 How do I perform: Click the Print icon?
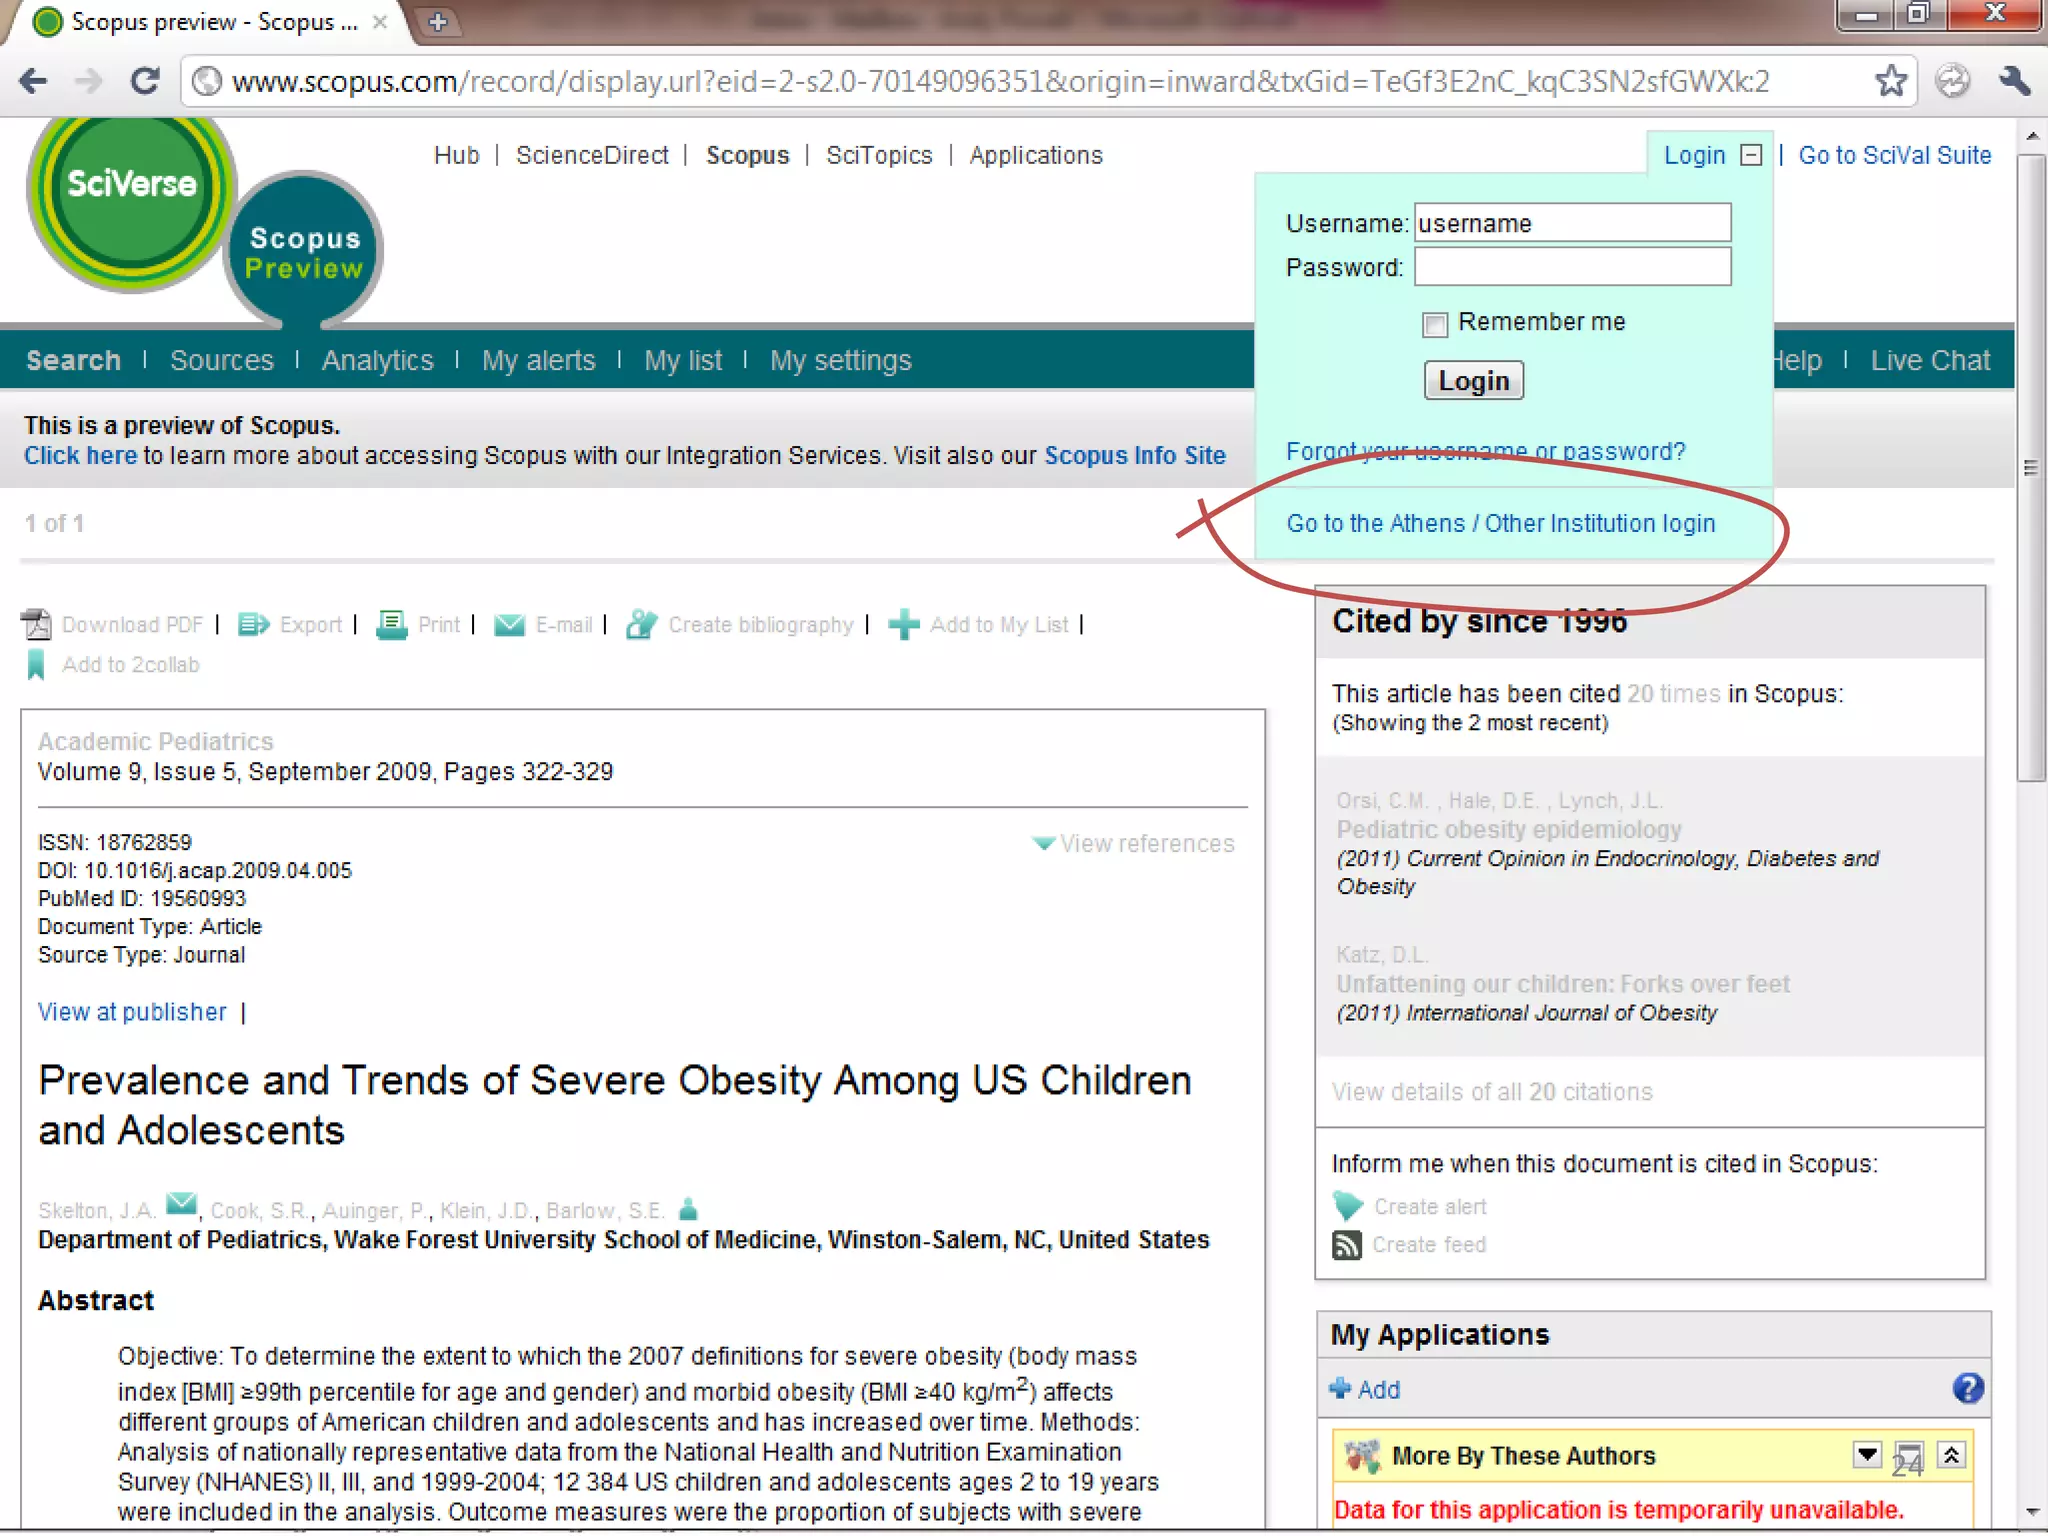[391, 625]
